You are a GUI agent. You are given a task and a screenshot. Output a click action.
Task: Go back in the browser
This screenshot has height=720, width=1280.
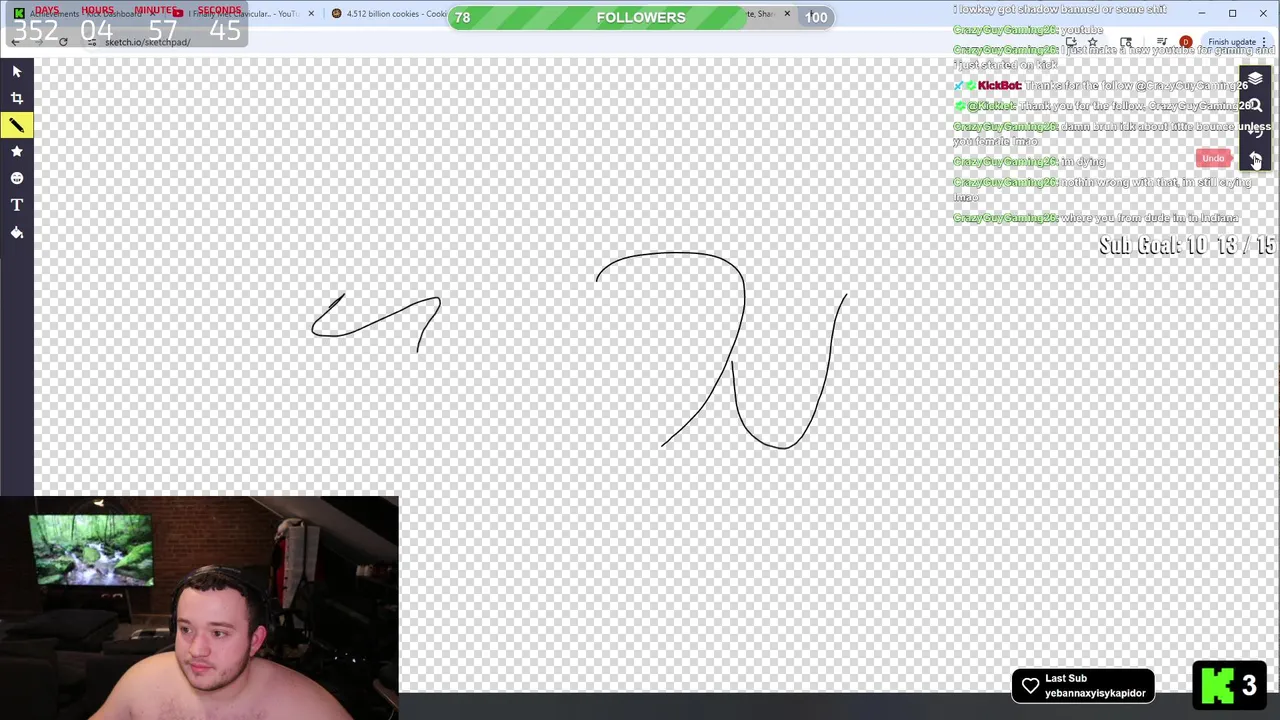coord(15,42)
